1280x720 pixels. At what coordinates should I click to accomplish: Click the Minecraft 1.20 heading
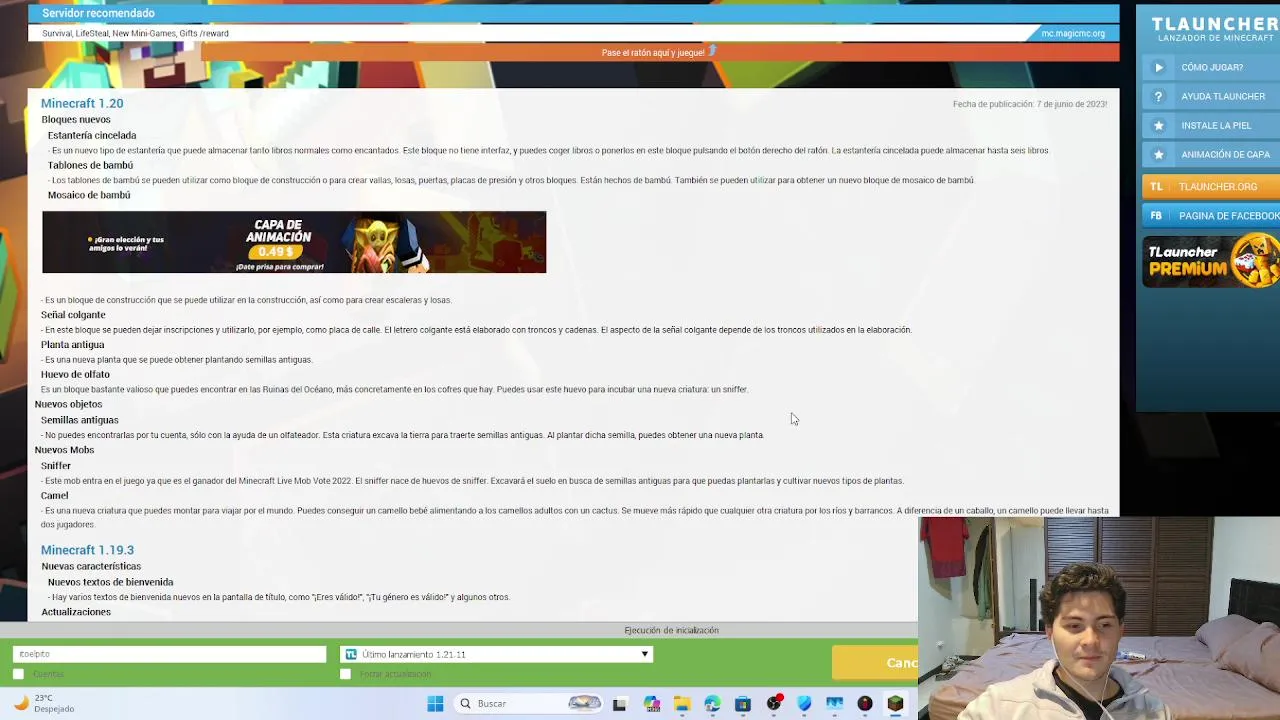[x=82, y=103]
